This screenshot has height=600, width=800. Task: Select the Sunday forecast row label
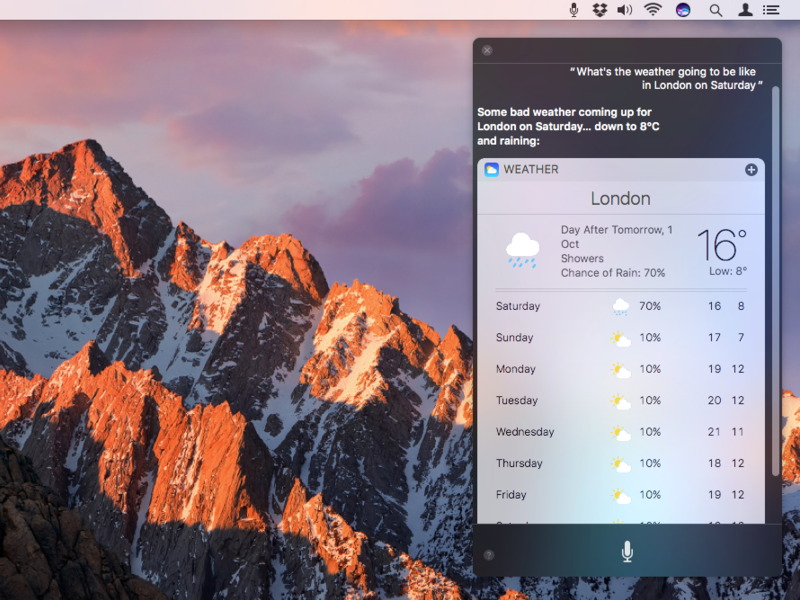(x=514, y=338)
